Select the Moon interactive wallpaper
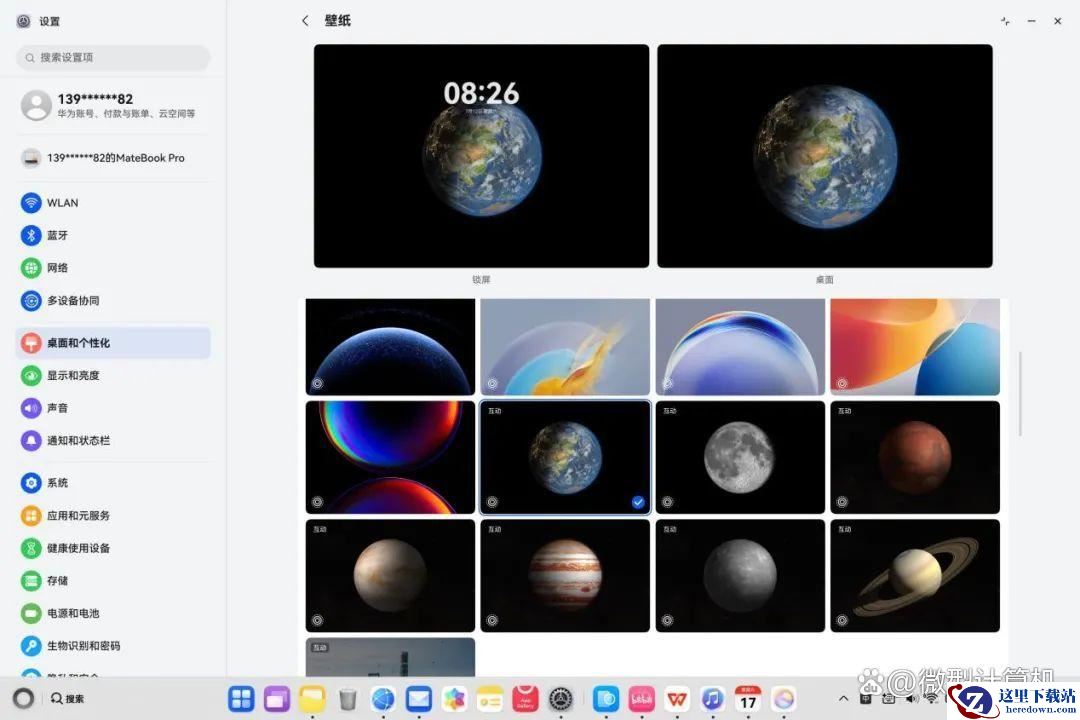This screenshot has height=720, width=1080. [740, 457]
